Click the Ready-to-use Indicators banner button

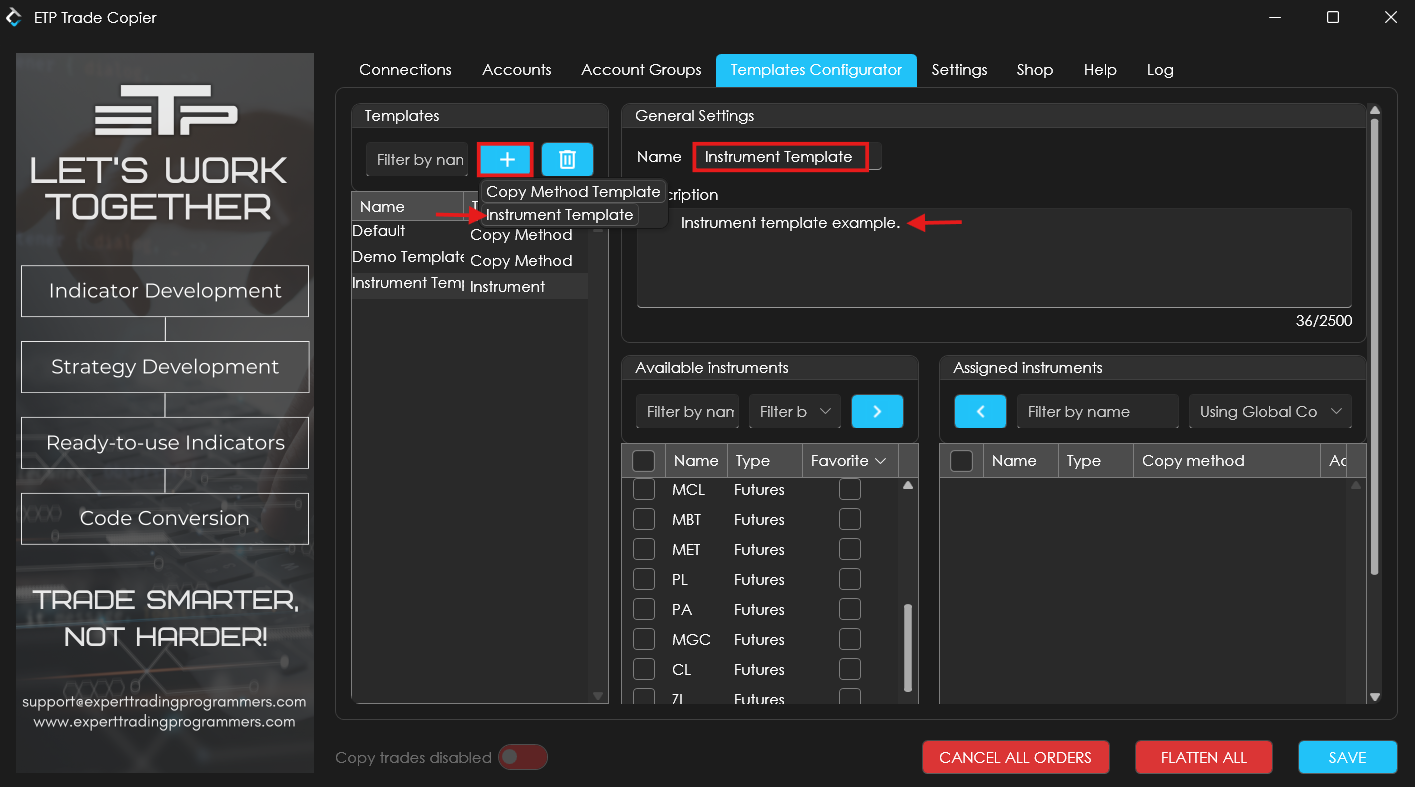(165, 443)
